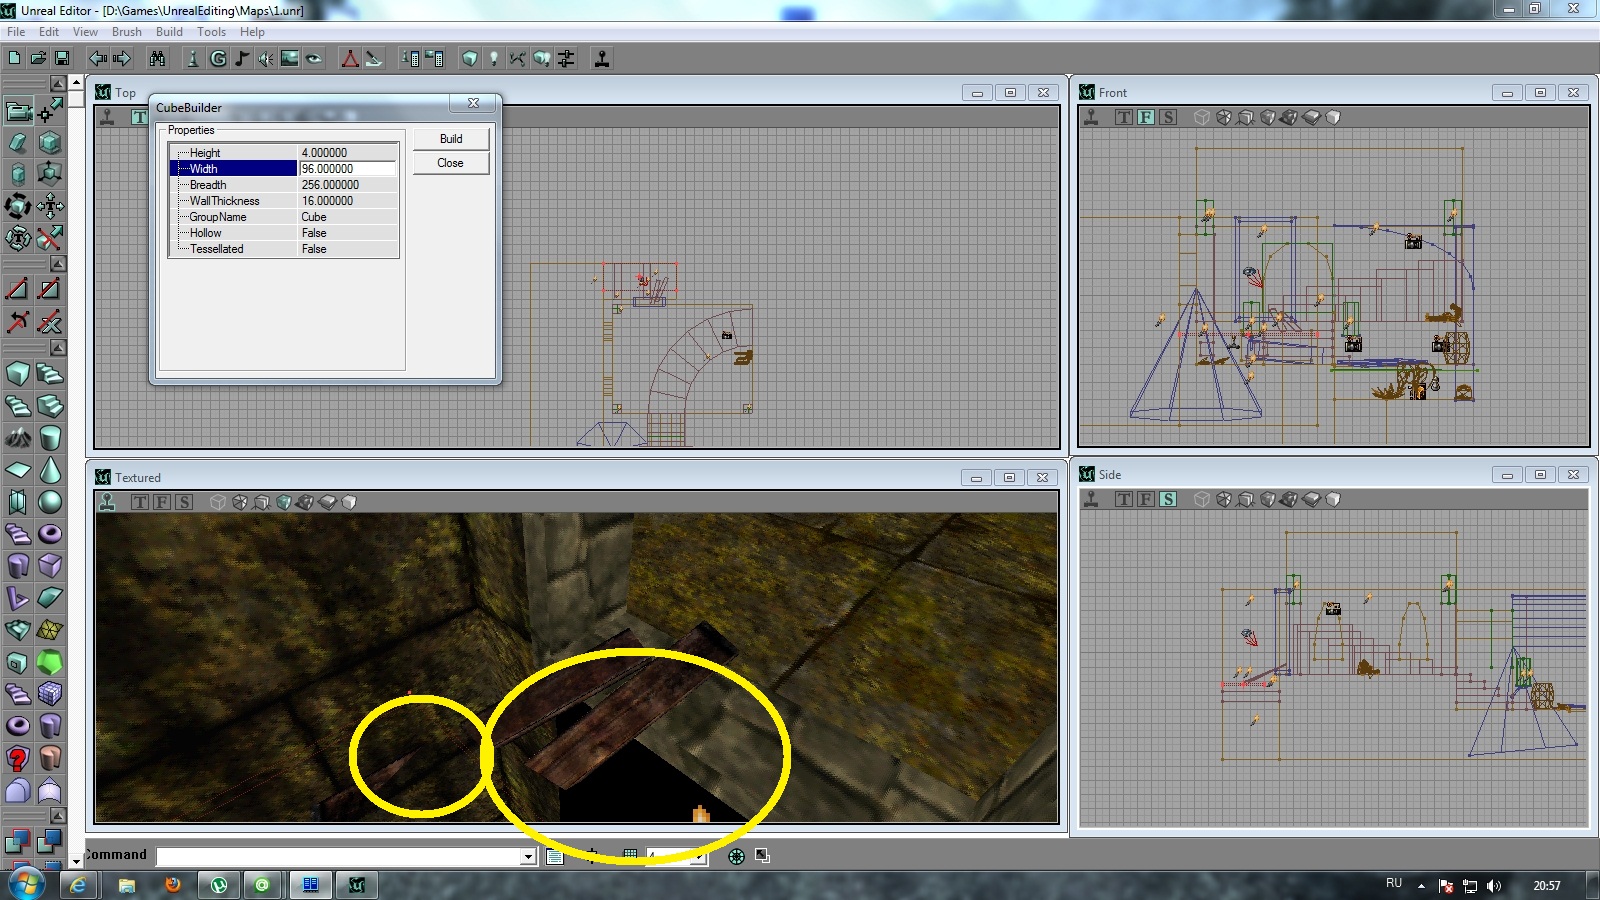Toggle Side view mode in Front viewport
Image resolution: width=1600 pixels, height=900 pixels.
pyautogui.click(x=1168, y=117)
